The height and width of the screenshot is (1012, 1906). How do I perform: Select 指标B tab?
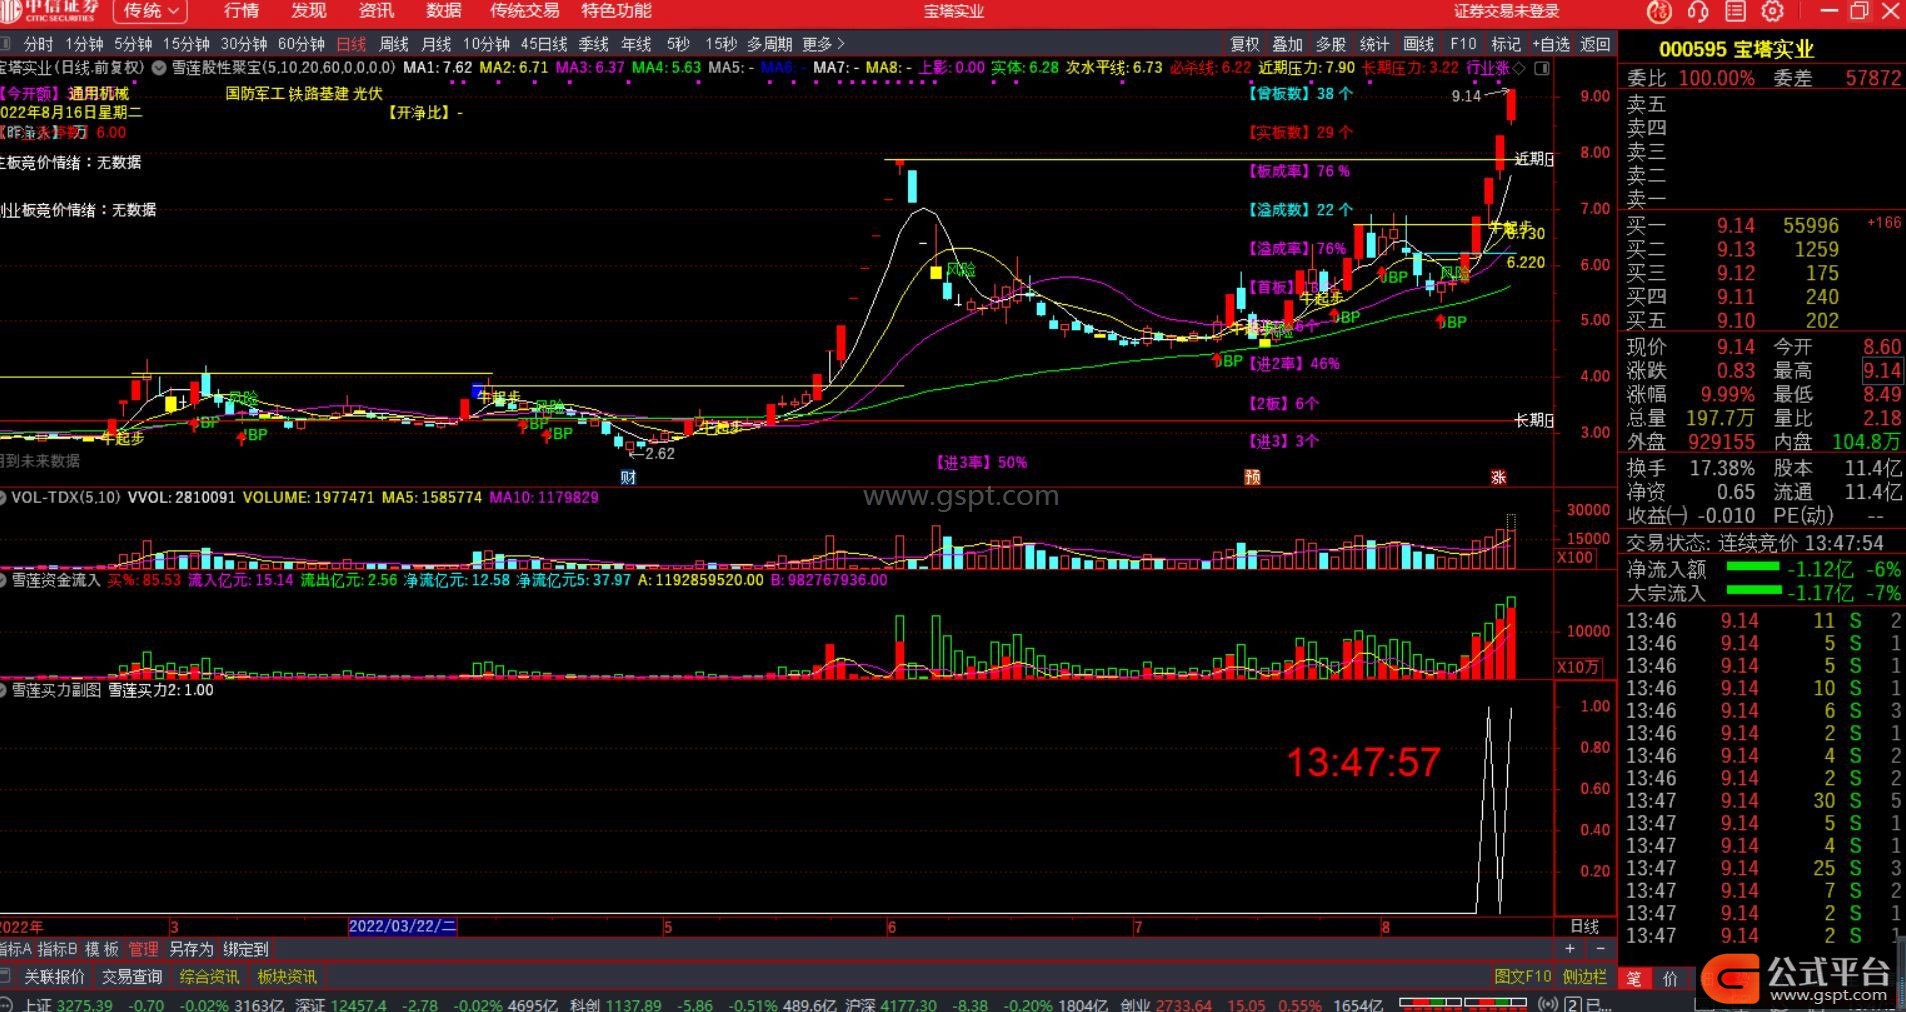(x=57, y=949)
